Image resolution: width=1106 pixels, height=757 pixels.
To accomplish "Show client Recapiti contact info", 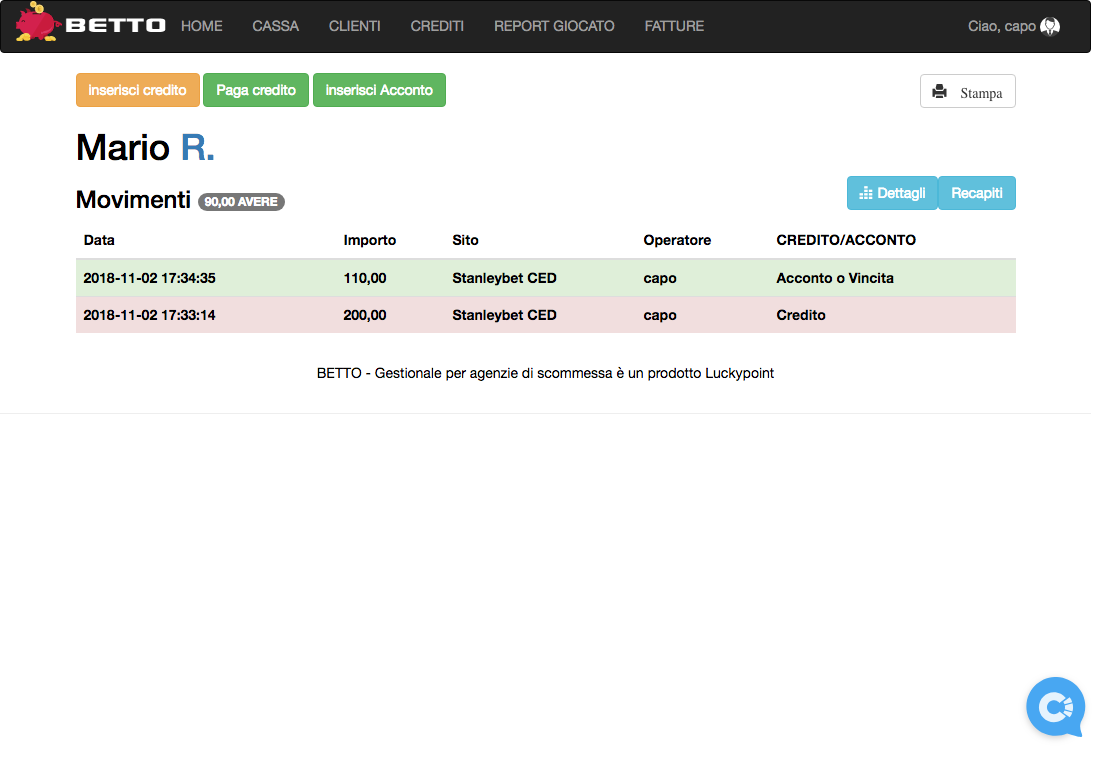I will (976, 193).
